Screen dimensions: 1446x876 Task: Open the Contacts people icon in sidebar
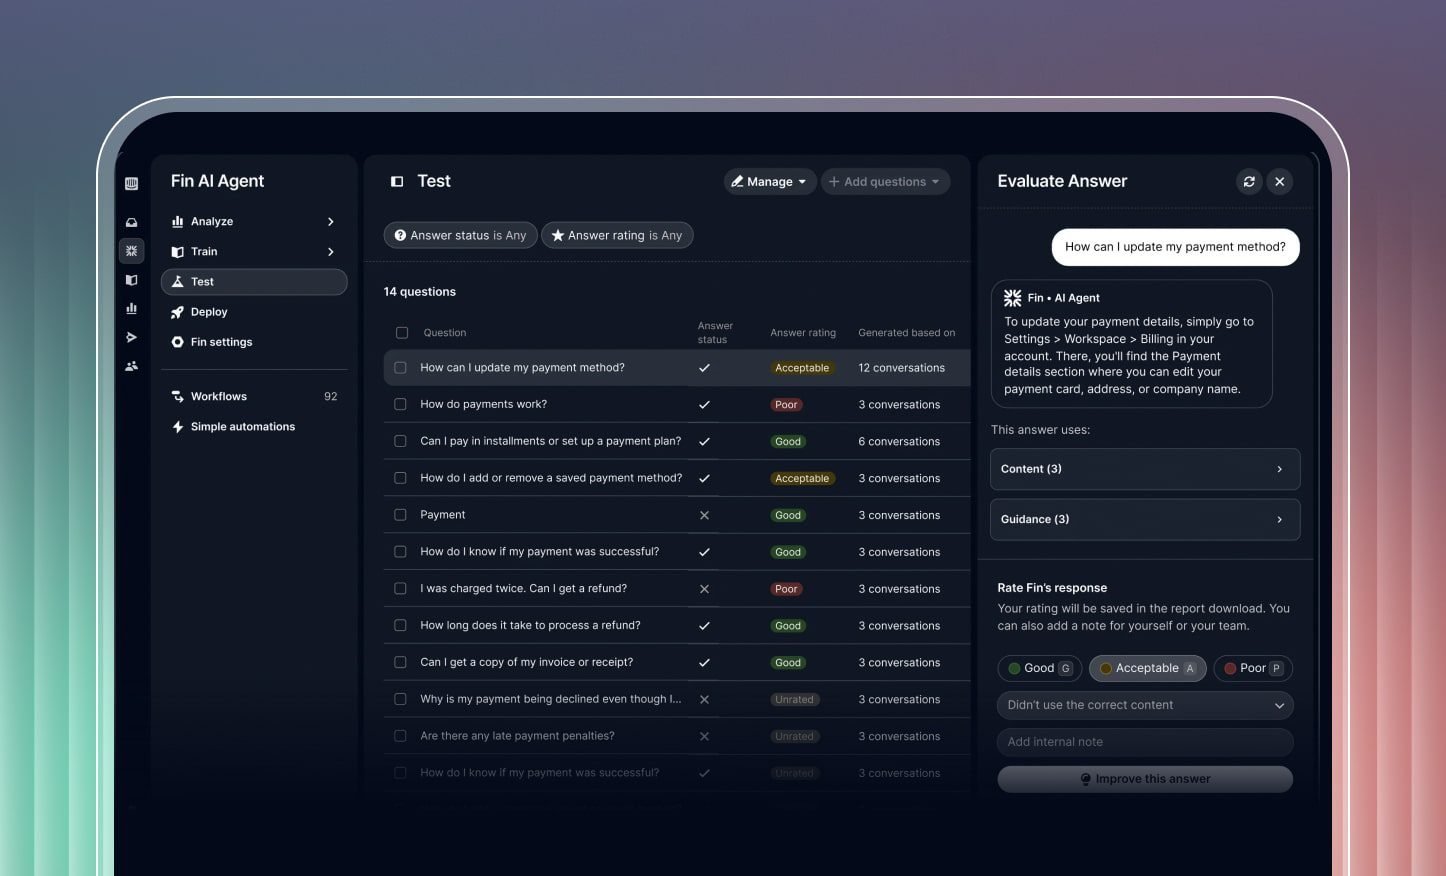[x=131, y=365]
